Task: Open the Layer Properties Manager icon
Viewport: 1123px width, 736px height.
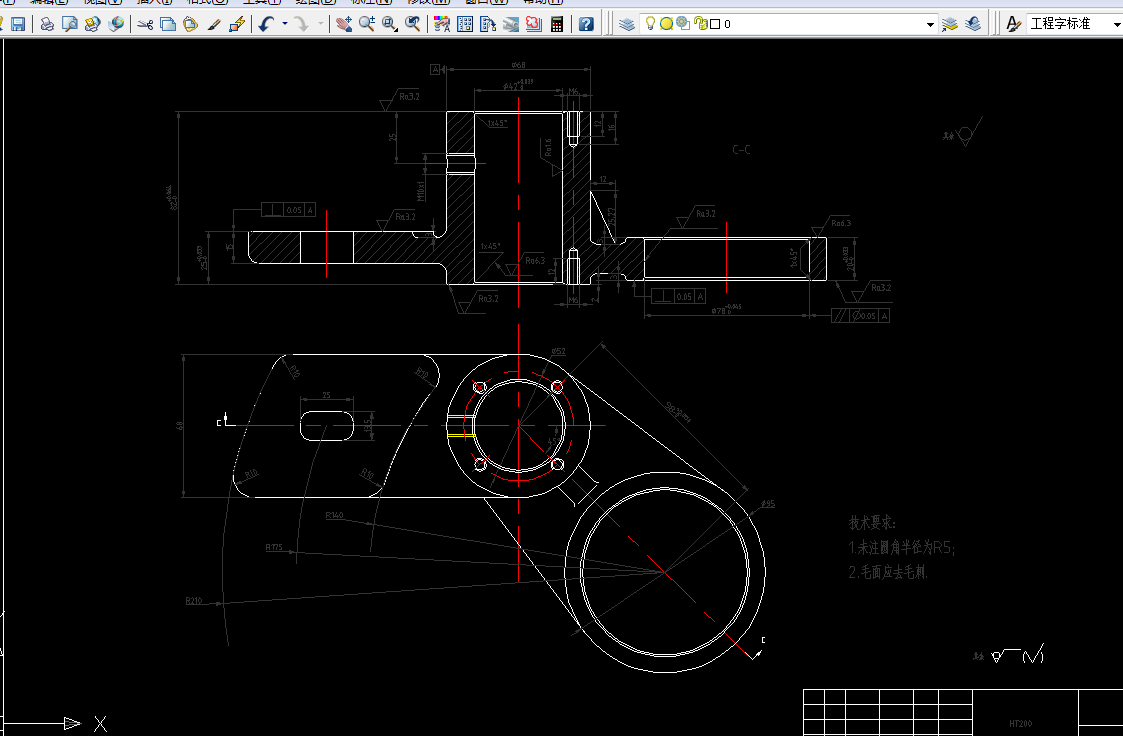Action: [627, 24]
